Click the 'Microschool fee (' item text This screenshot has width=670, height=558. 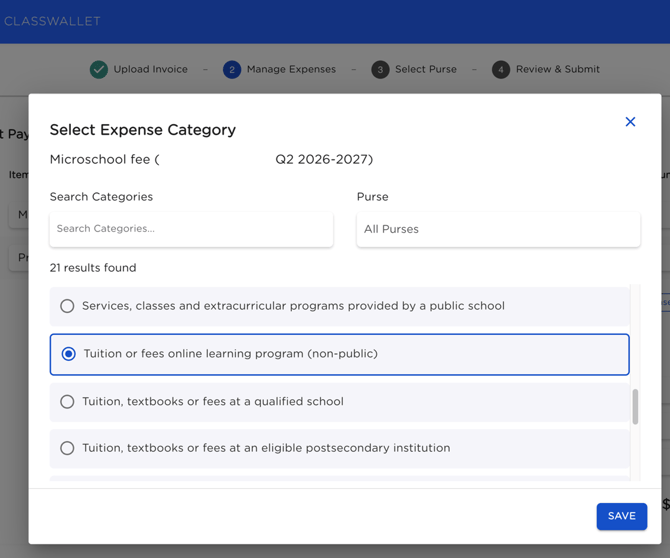click(105, 159)
